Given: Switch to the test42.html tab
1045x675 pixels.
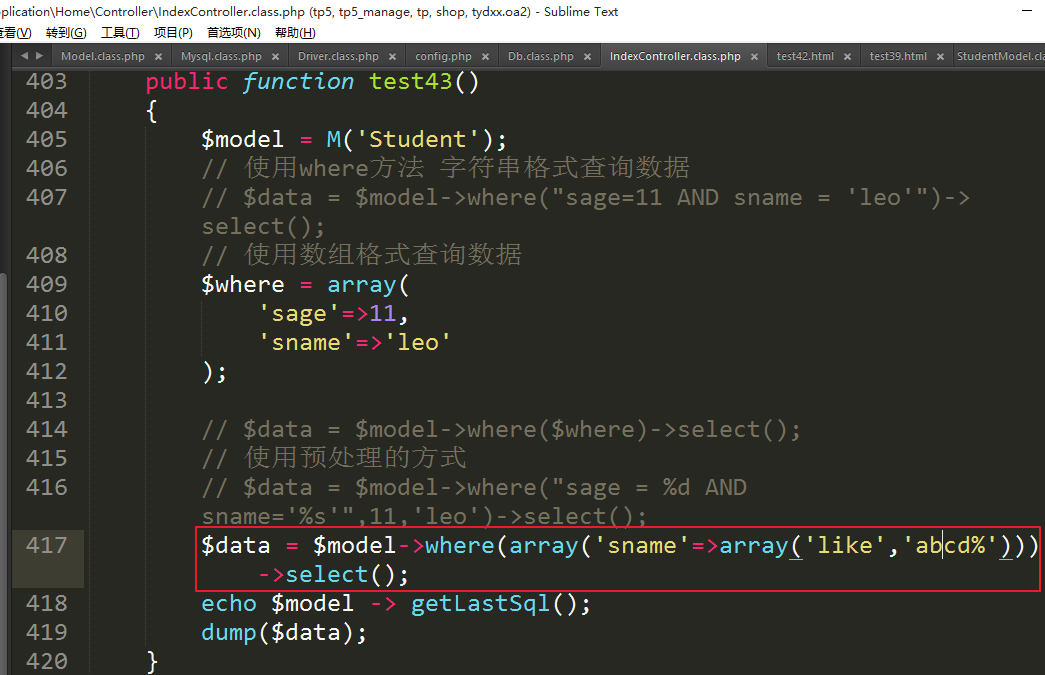Looking at the screenshot, I should [x=804, y=57].
